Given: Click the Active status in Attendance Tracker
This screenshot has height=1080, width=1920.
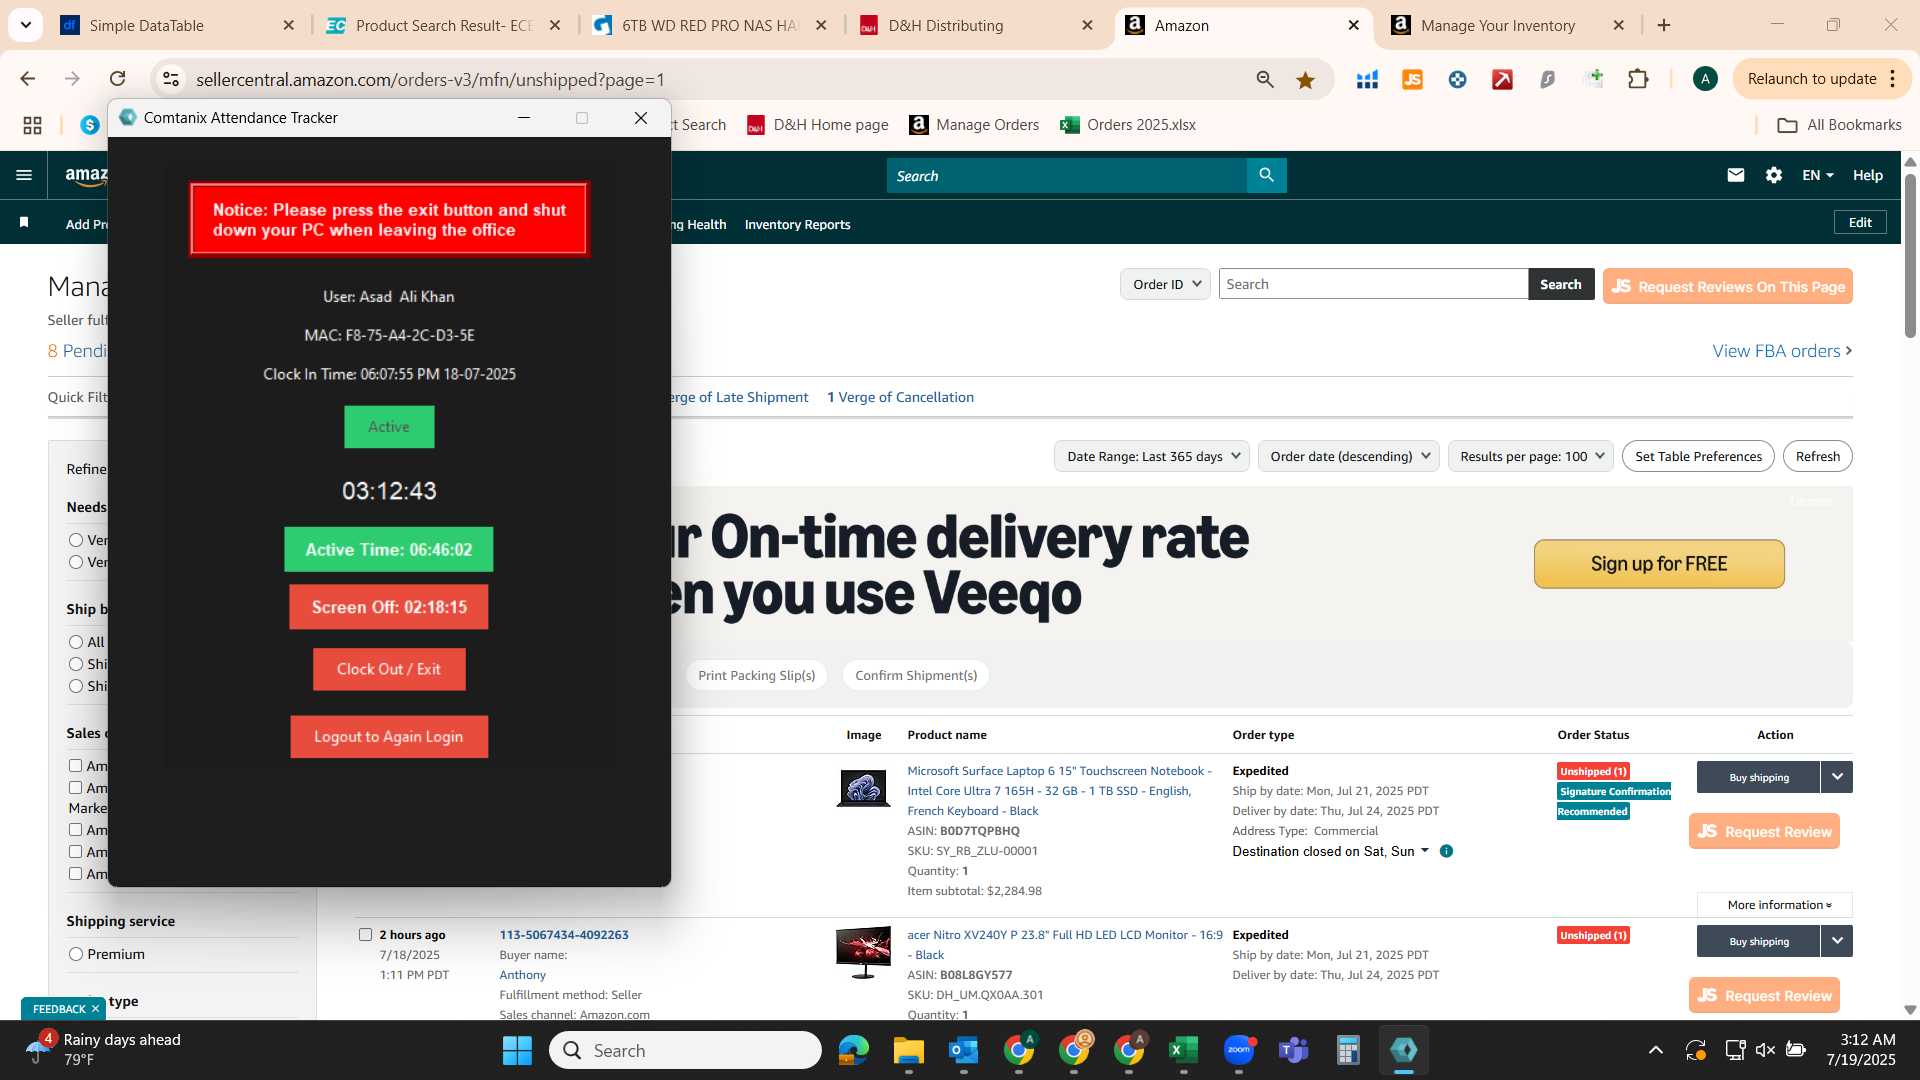Looking at the screenshot, I should [x=389, y=427].
